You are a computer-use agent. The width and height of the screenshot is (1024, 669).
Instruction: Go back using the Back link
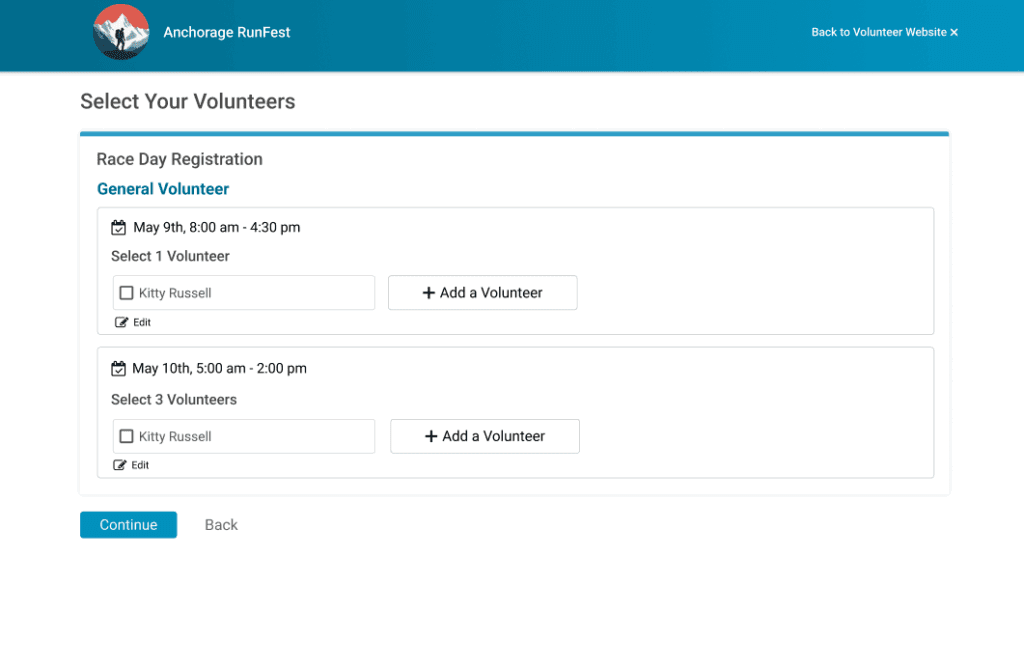coord(221,525)
